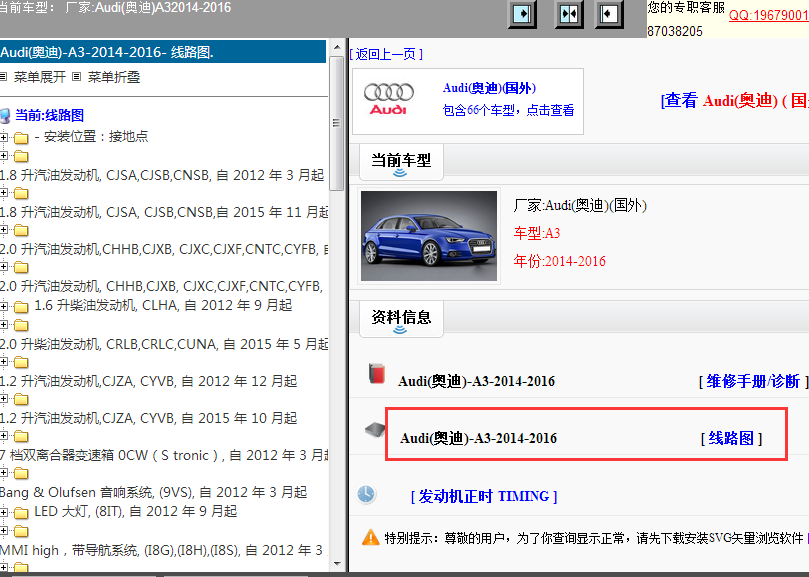Click the blue Audi A3 car thumbnail

(x=429, y=236)
